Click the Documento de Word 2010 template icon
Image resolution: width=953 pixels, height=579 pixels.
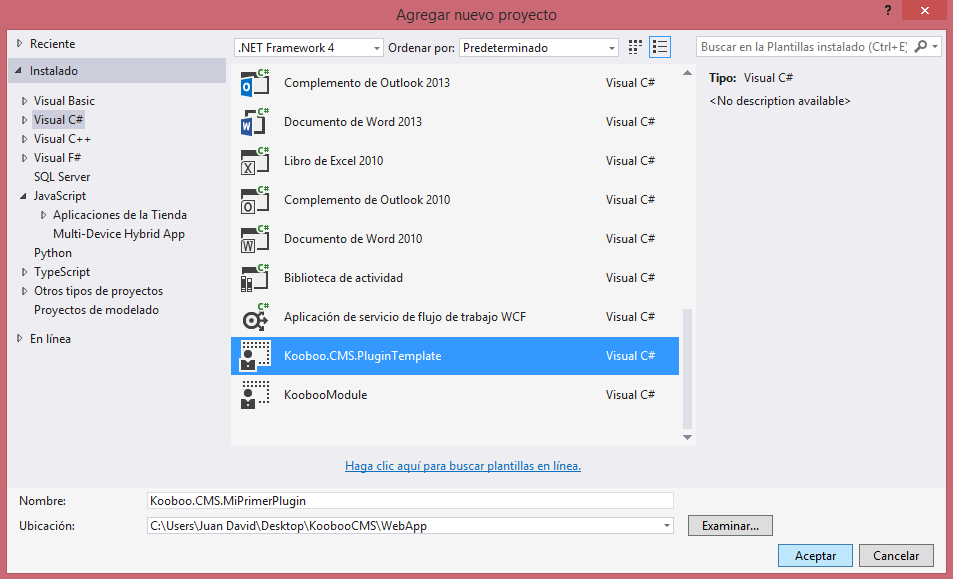click(255, 238)
